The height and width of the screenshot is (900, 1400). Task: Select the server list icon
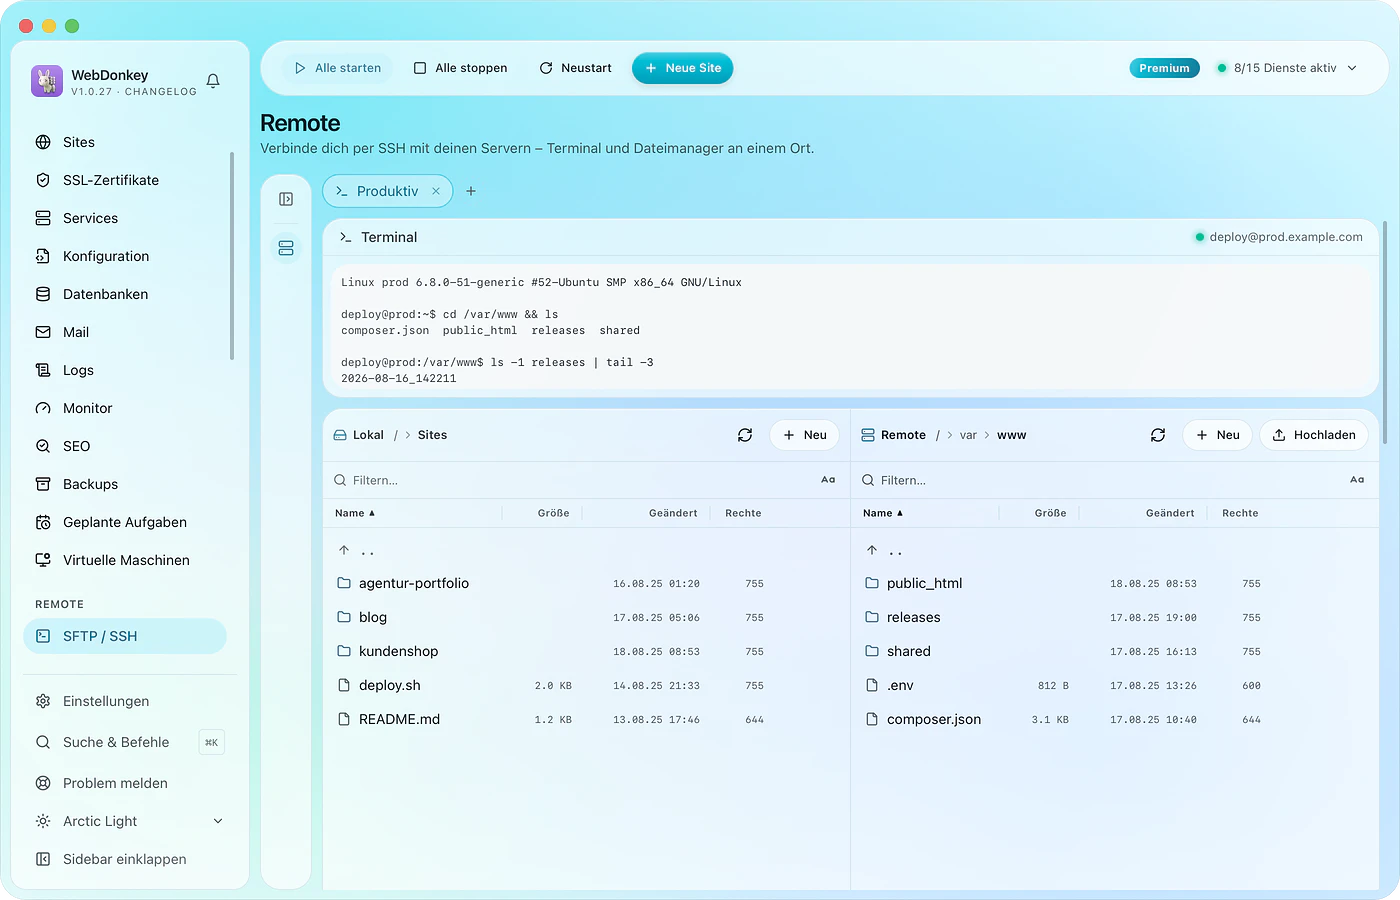(x=286, y=248)
